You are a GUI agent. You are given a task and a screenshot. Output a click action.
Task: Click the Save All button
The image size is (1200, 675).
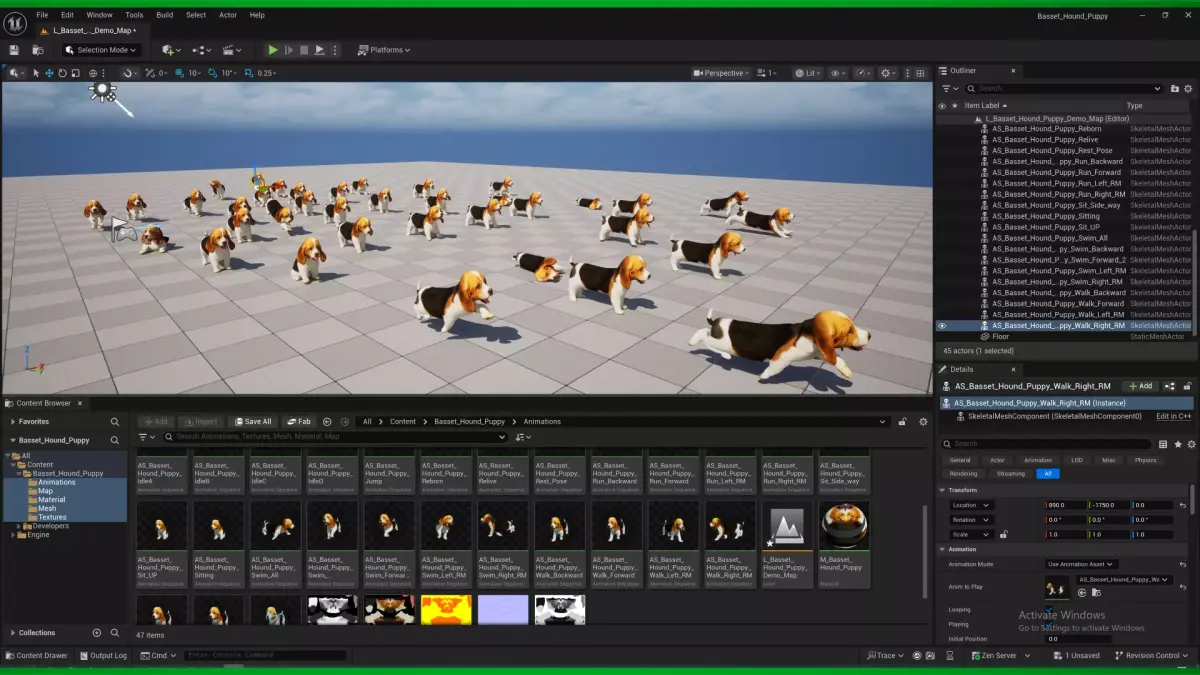[253, 422]
